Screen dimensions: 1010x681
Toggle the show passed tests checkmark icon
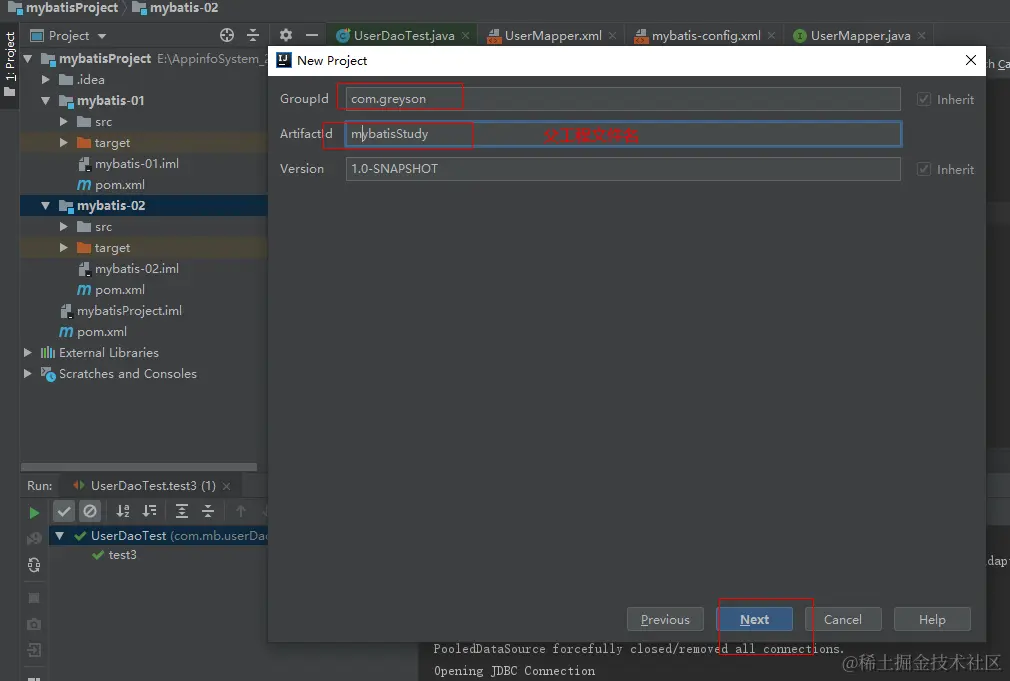click(64, 512)
